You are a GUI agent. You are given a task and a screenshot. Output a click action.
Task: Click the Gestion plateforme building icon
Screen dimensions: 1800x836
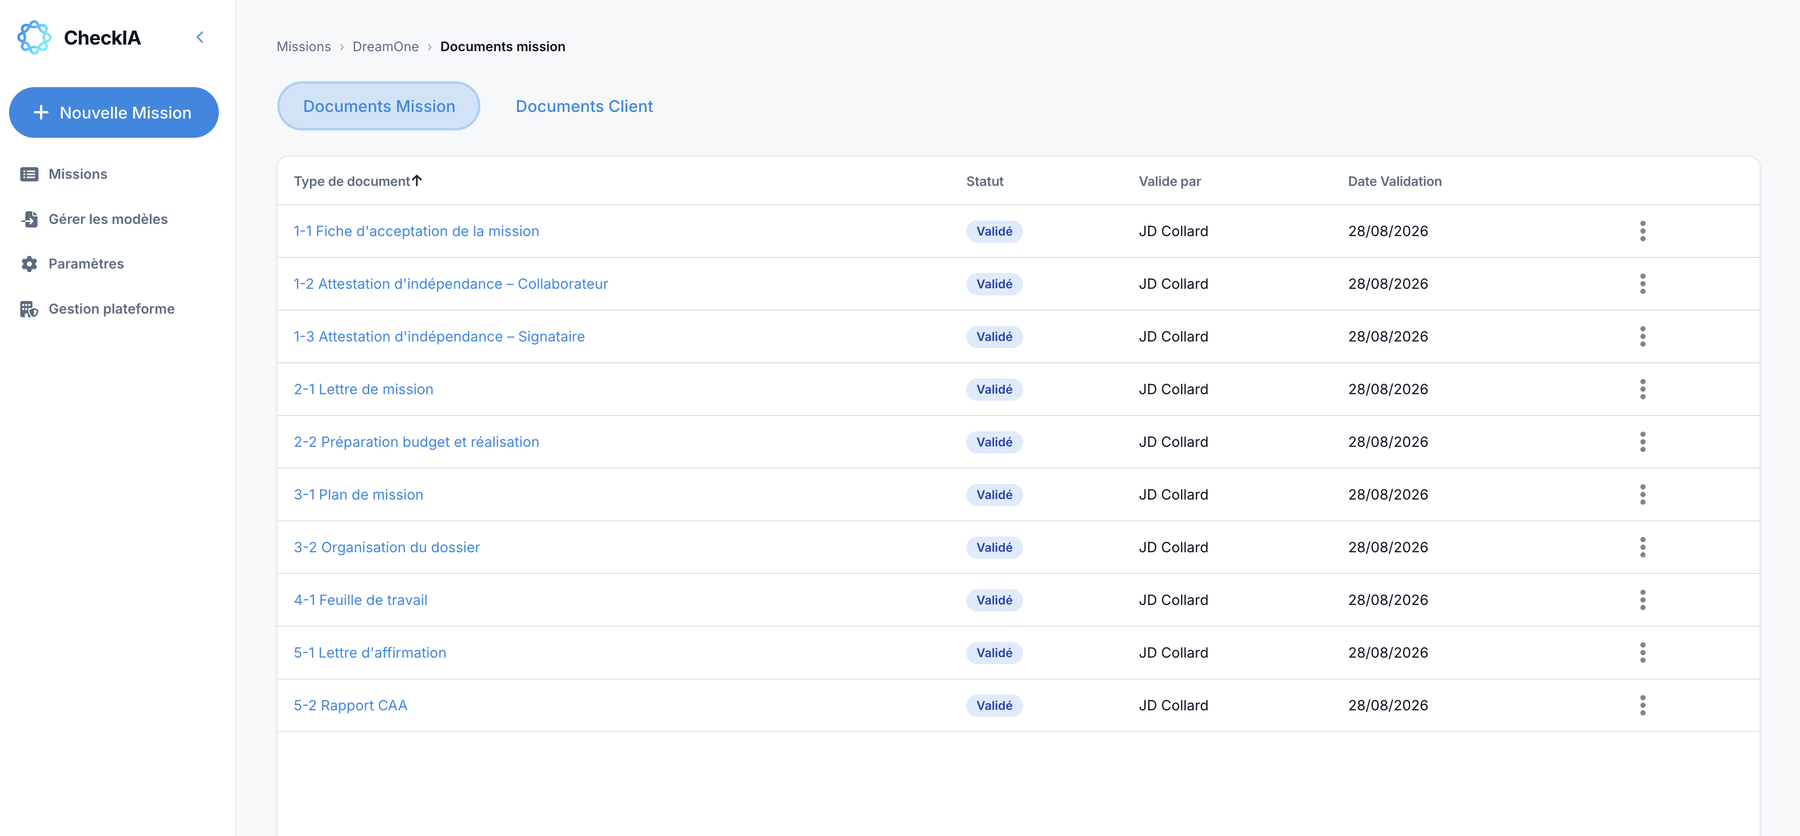(x=29, y=309)
